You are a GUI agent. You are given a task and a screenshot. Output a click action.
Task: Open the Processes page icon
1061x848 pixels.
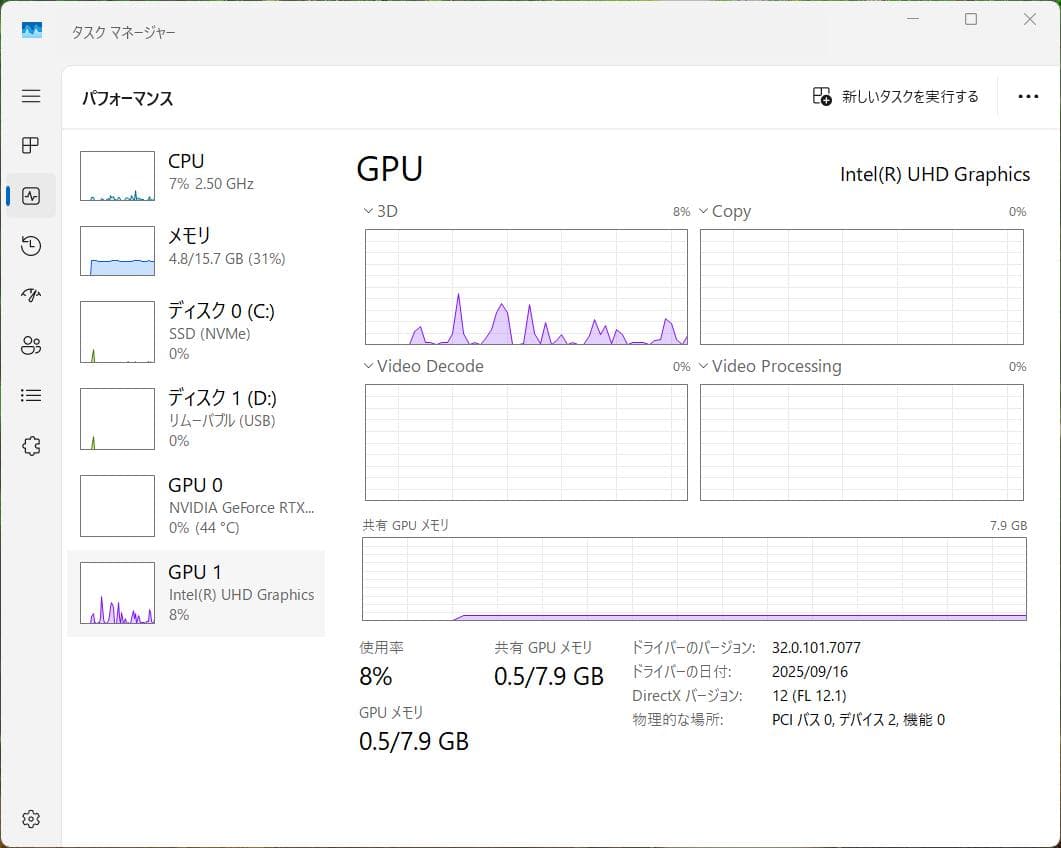(31, 146)
